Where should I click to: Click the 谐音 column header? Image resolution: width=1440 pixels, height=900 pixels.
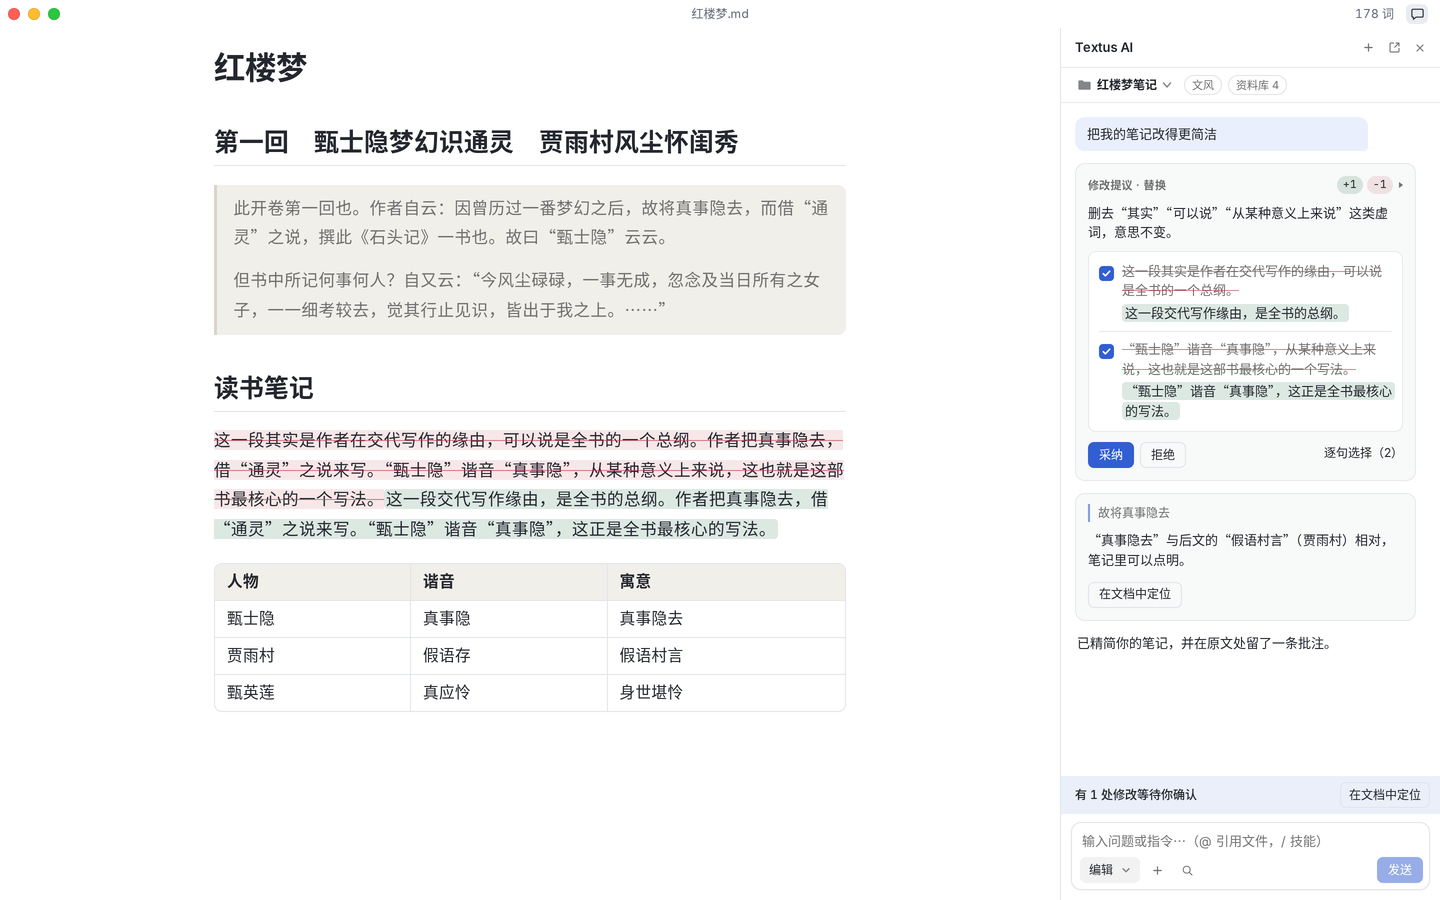(x=509, y=582)
